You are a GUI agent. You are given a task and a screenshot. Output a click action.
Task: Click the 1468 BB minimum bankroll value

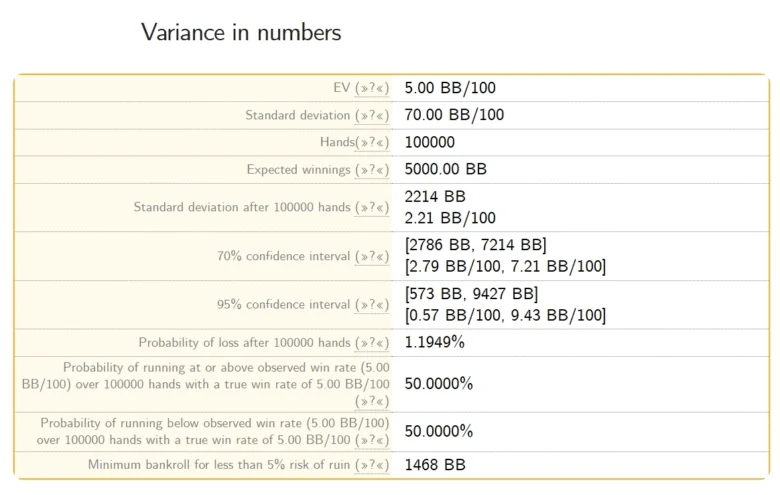(x=435, y=465)
